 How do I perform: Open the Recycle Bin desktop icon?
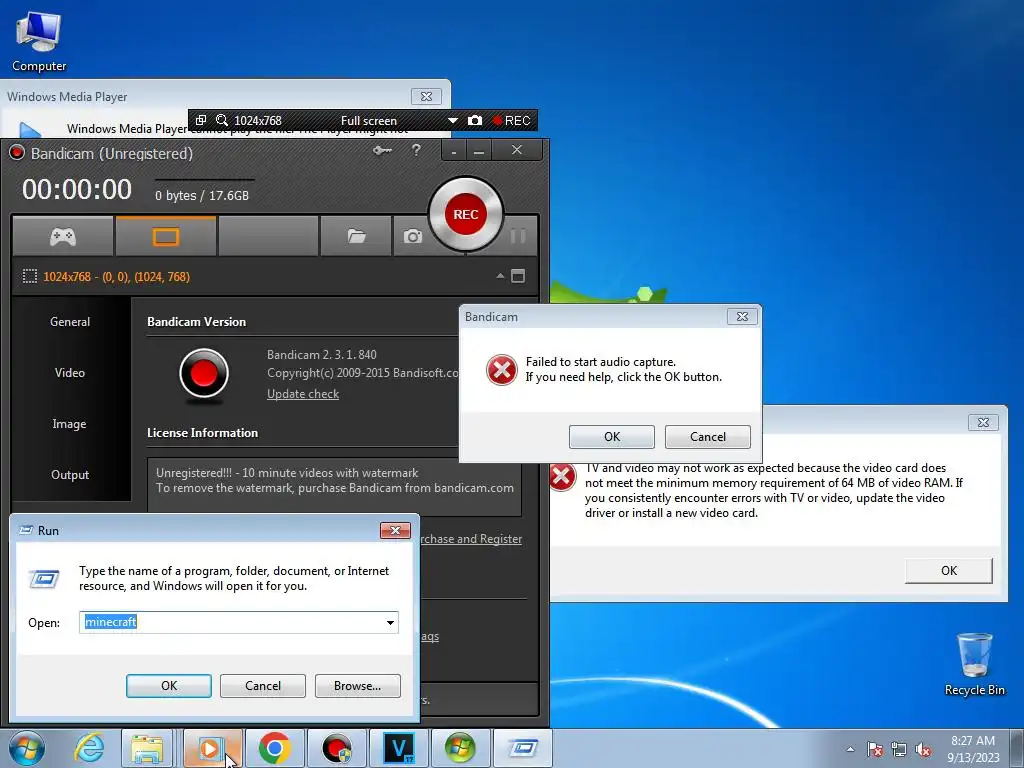click(x=974, y=664)
